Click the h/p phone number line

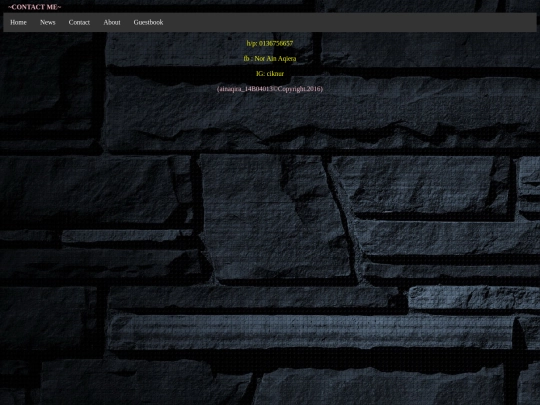(270, 43)
